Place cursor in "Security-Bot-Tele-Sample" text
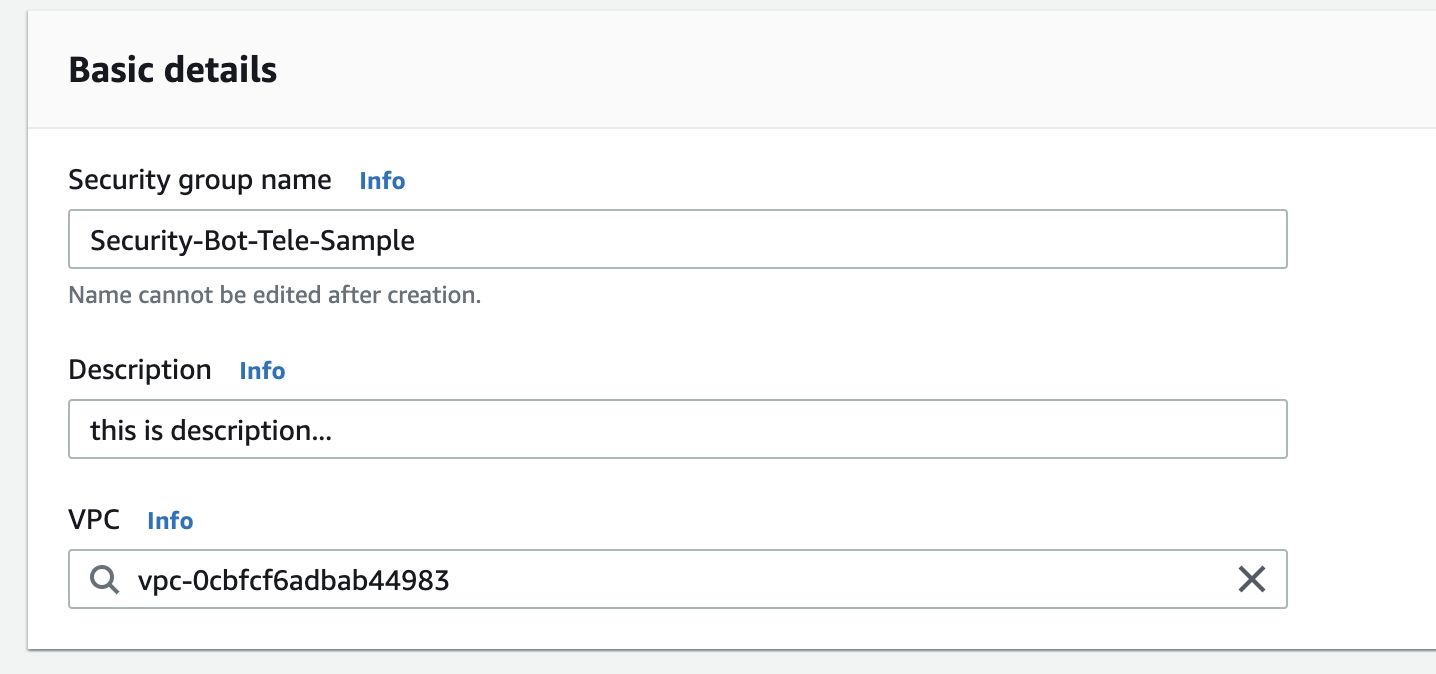This screenshot has width=1436, height=674. click(252, 240)
